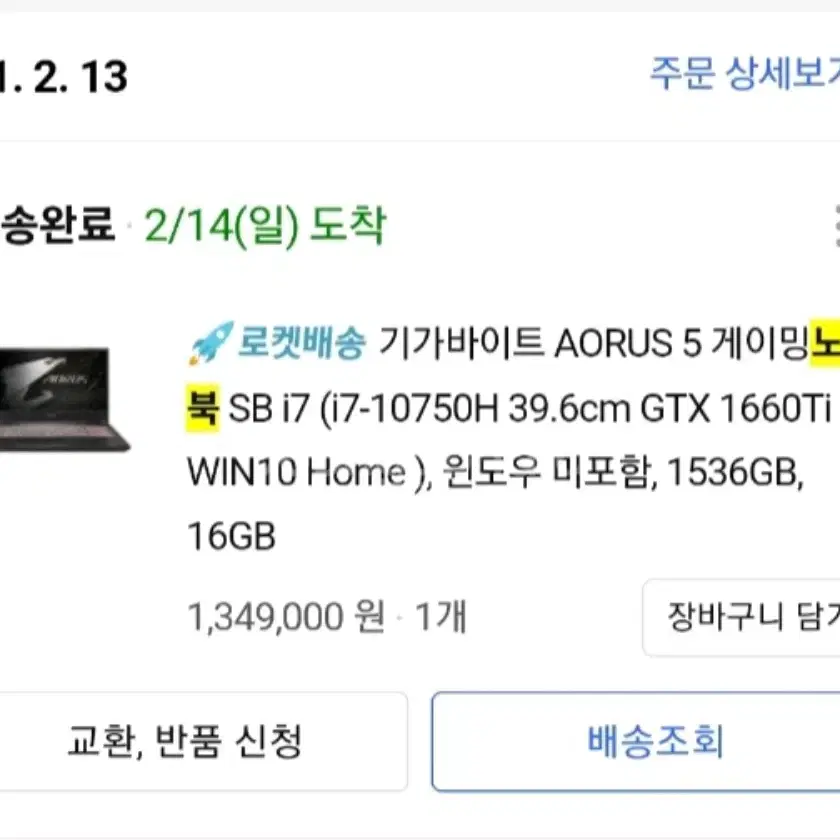Click the 로켓배송 badge text

coord(302,343)
